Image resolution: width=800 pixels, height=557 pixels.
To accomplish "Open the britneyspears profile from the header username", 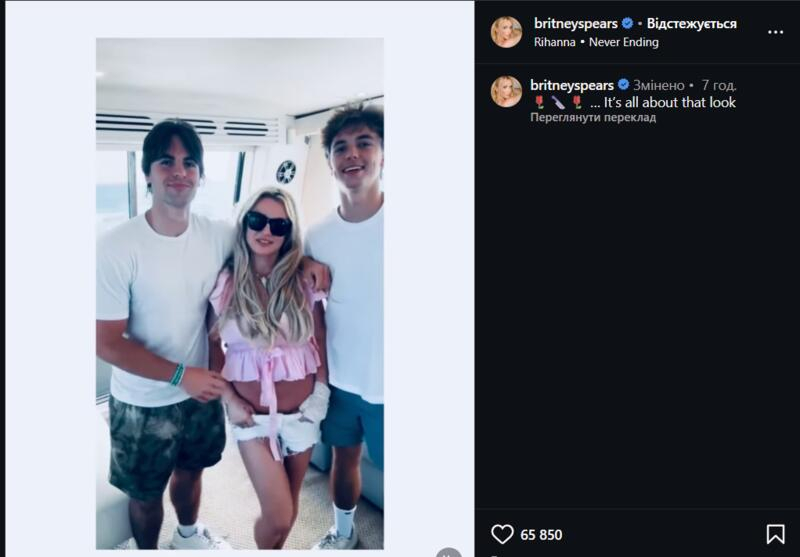I will (574, 24).
